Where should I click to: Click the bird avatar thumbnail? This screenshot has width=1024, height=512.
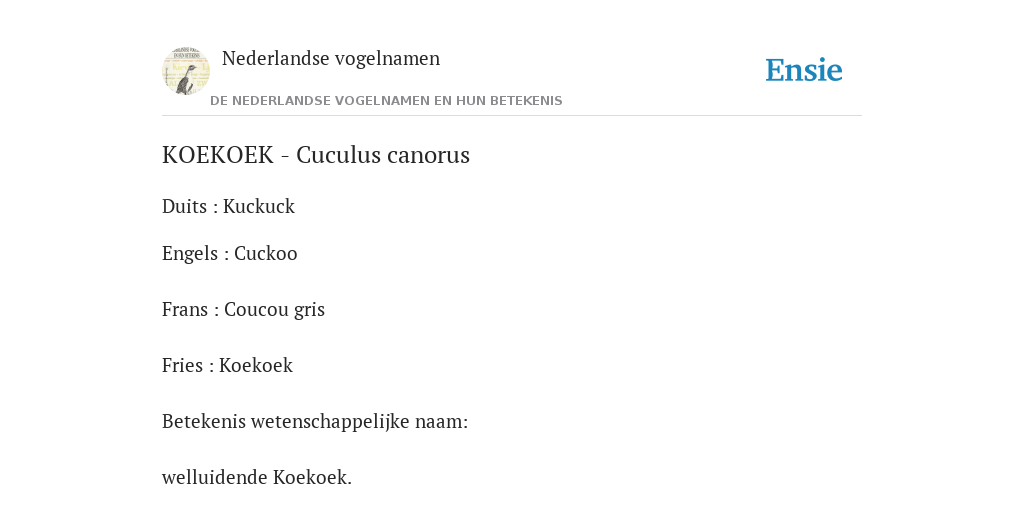pyautogui.click(x=186, y=71)
